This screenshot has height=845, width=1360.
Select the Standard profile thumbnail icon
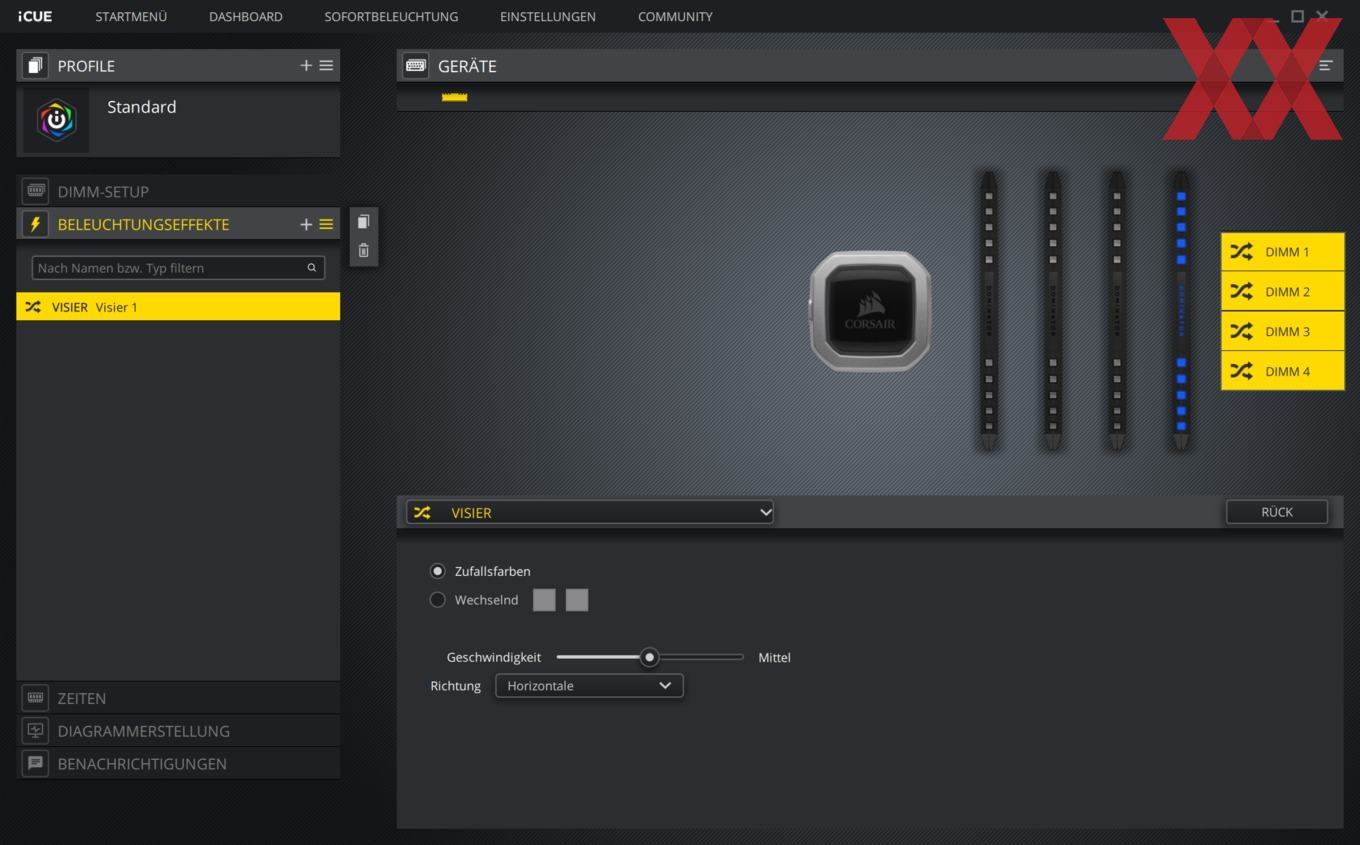[56, 120]
